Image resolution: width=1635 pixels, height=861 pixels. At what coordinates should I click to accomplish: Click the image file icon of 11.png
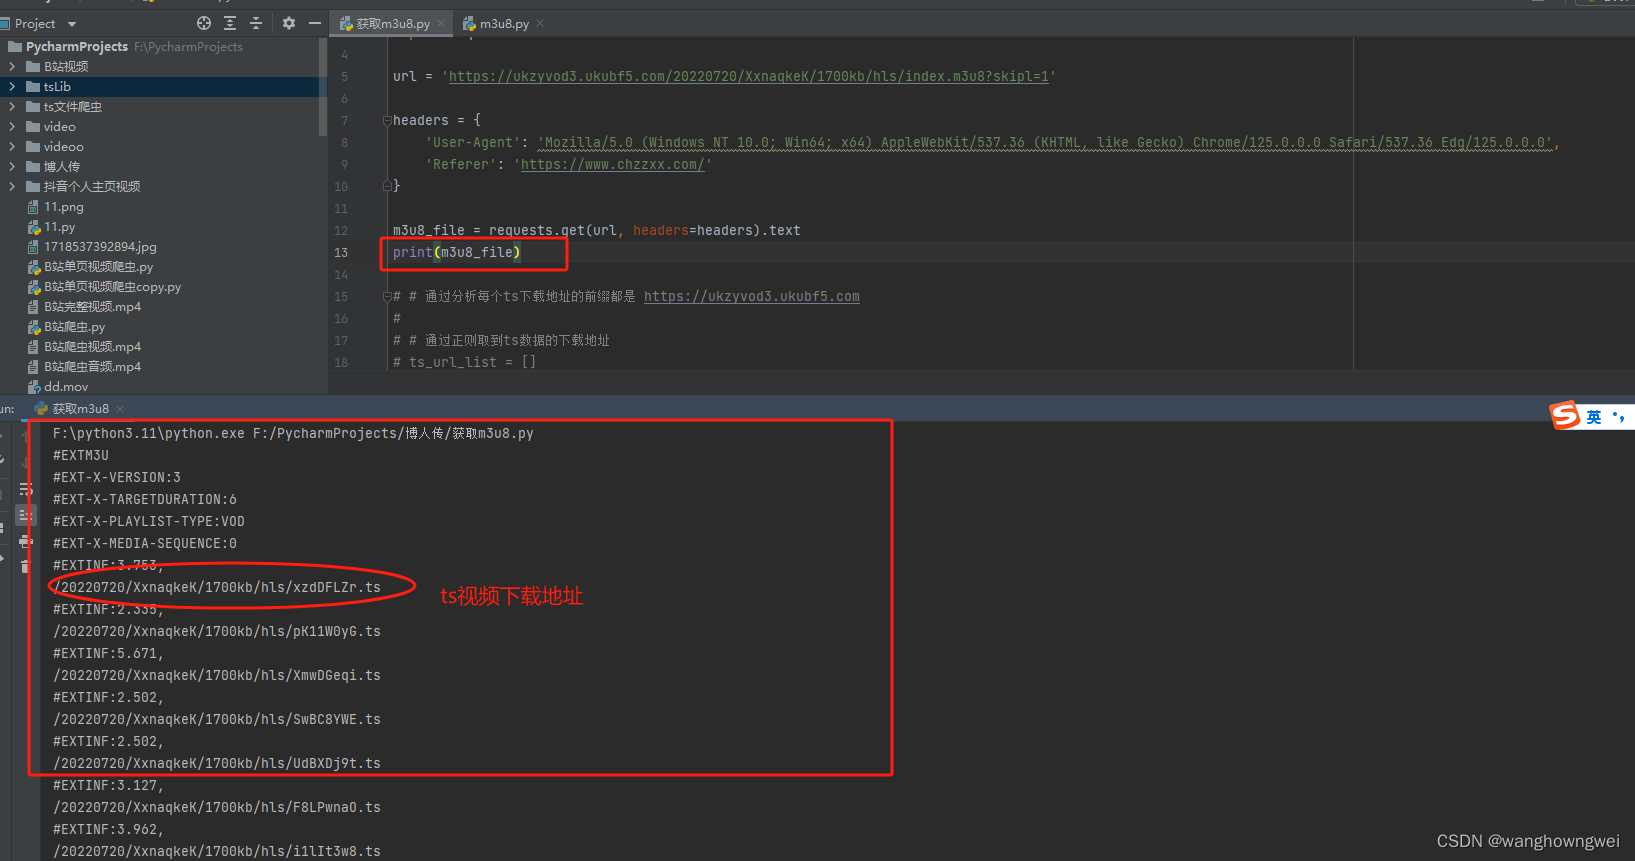click(34, 207)
